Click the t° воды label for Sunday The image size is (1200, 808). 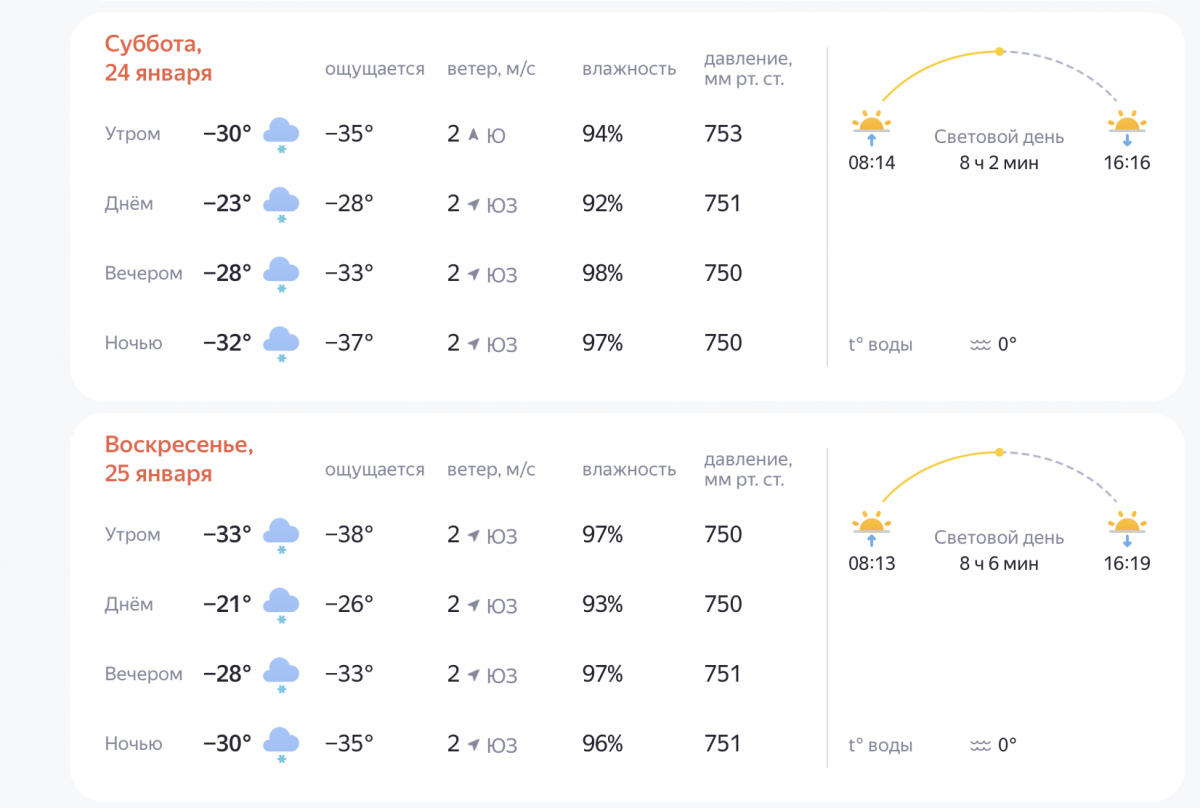coord(878,745)
